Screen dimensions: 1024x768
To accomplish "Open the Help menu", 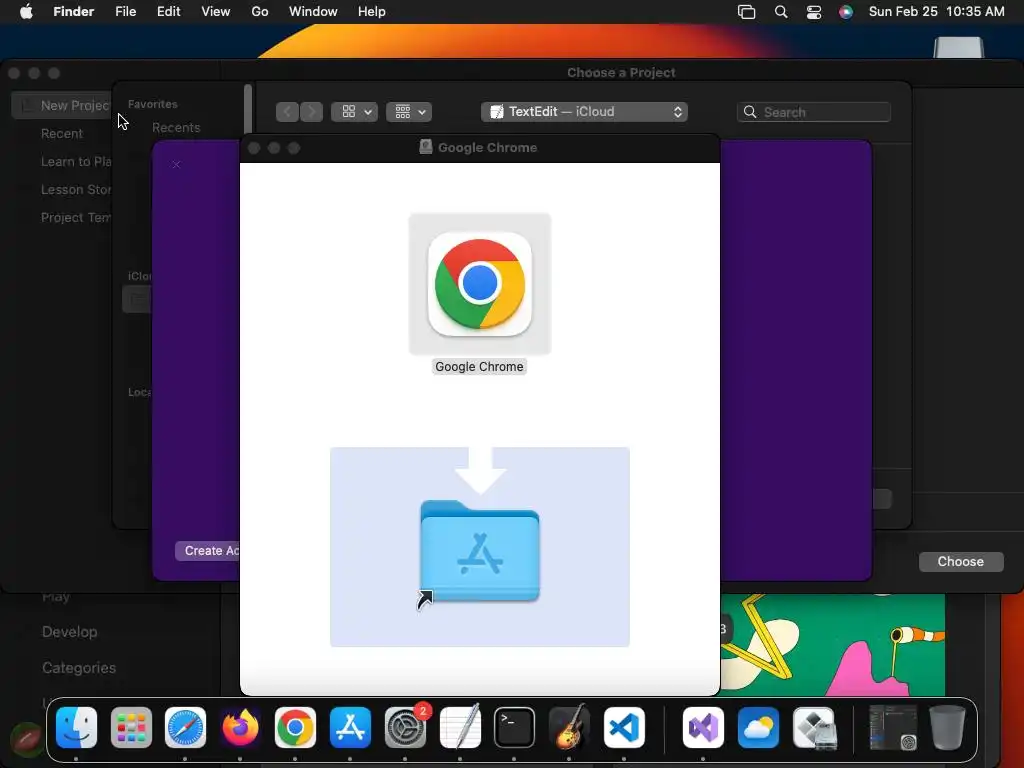I will point(372,12).
